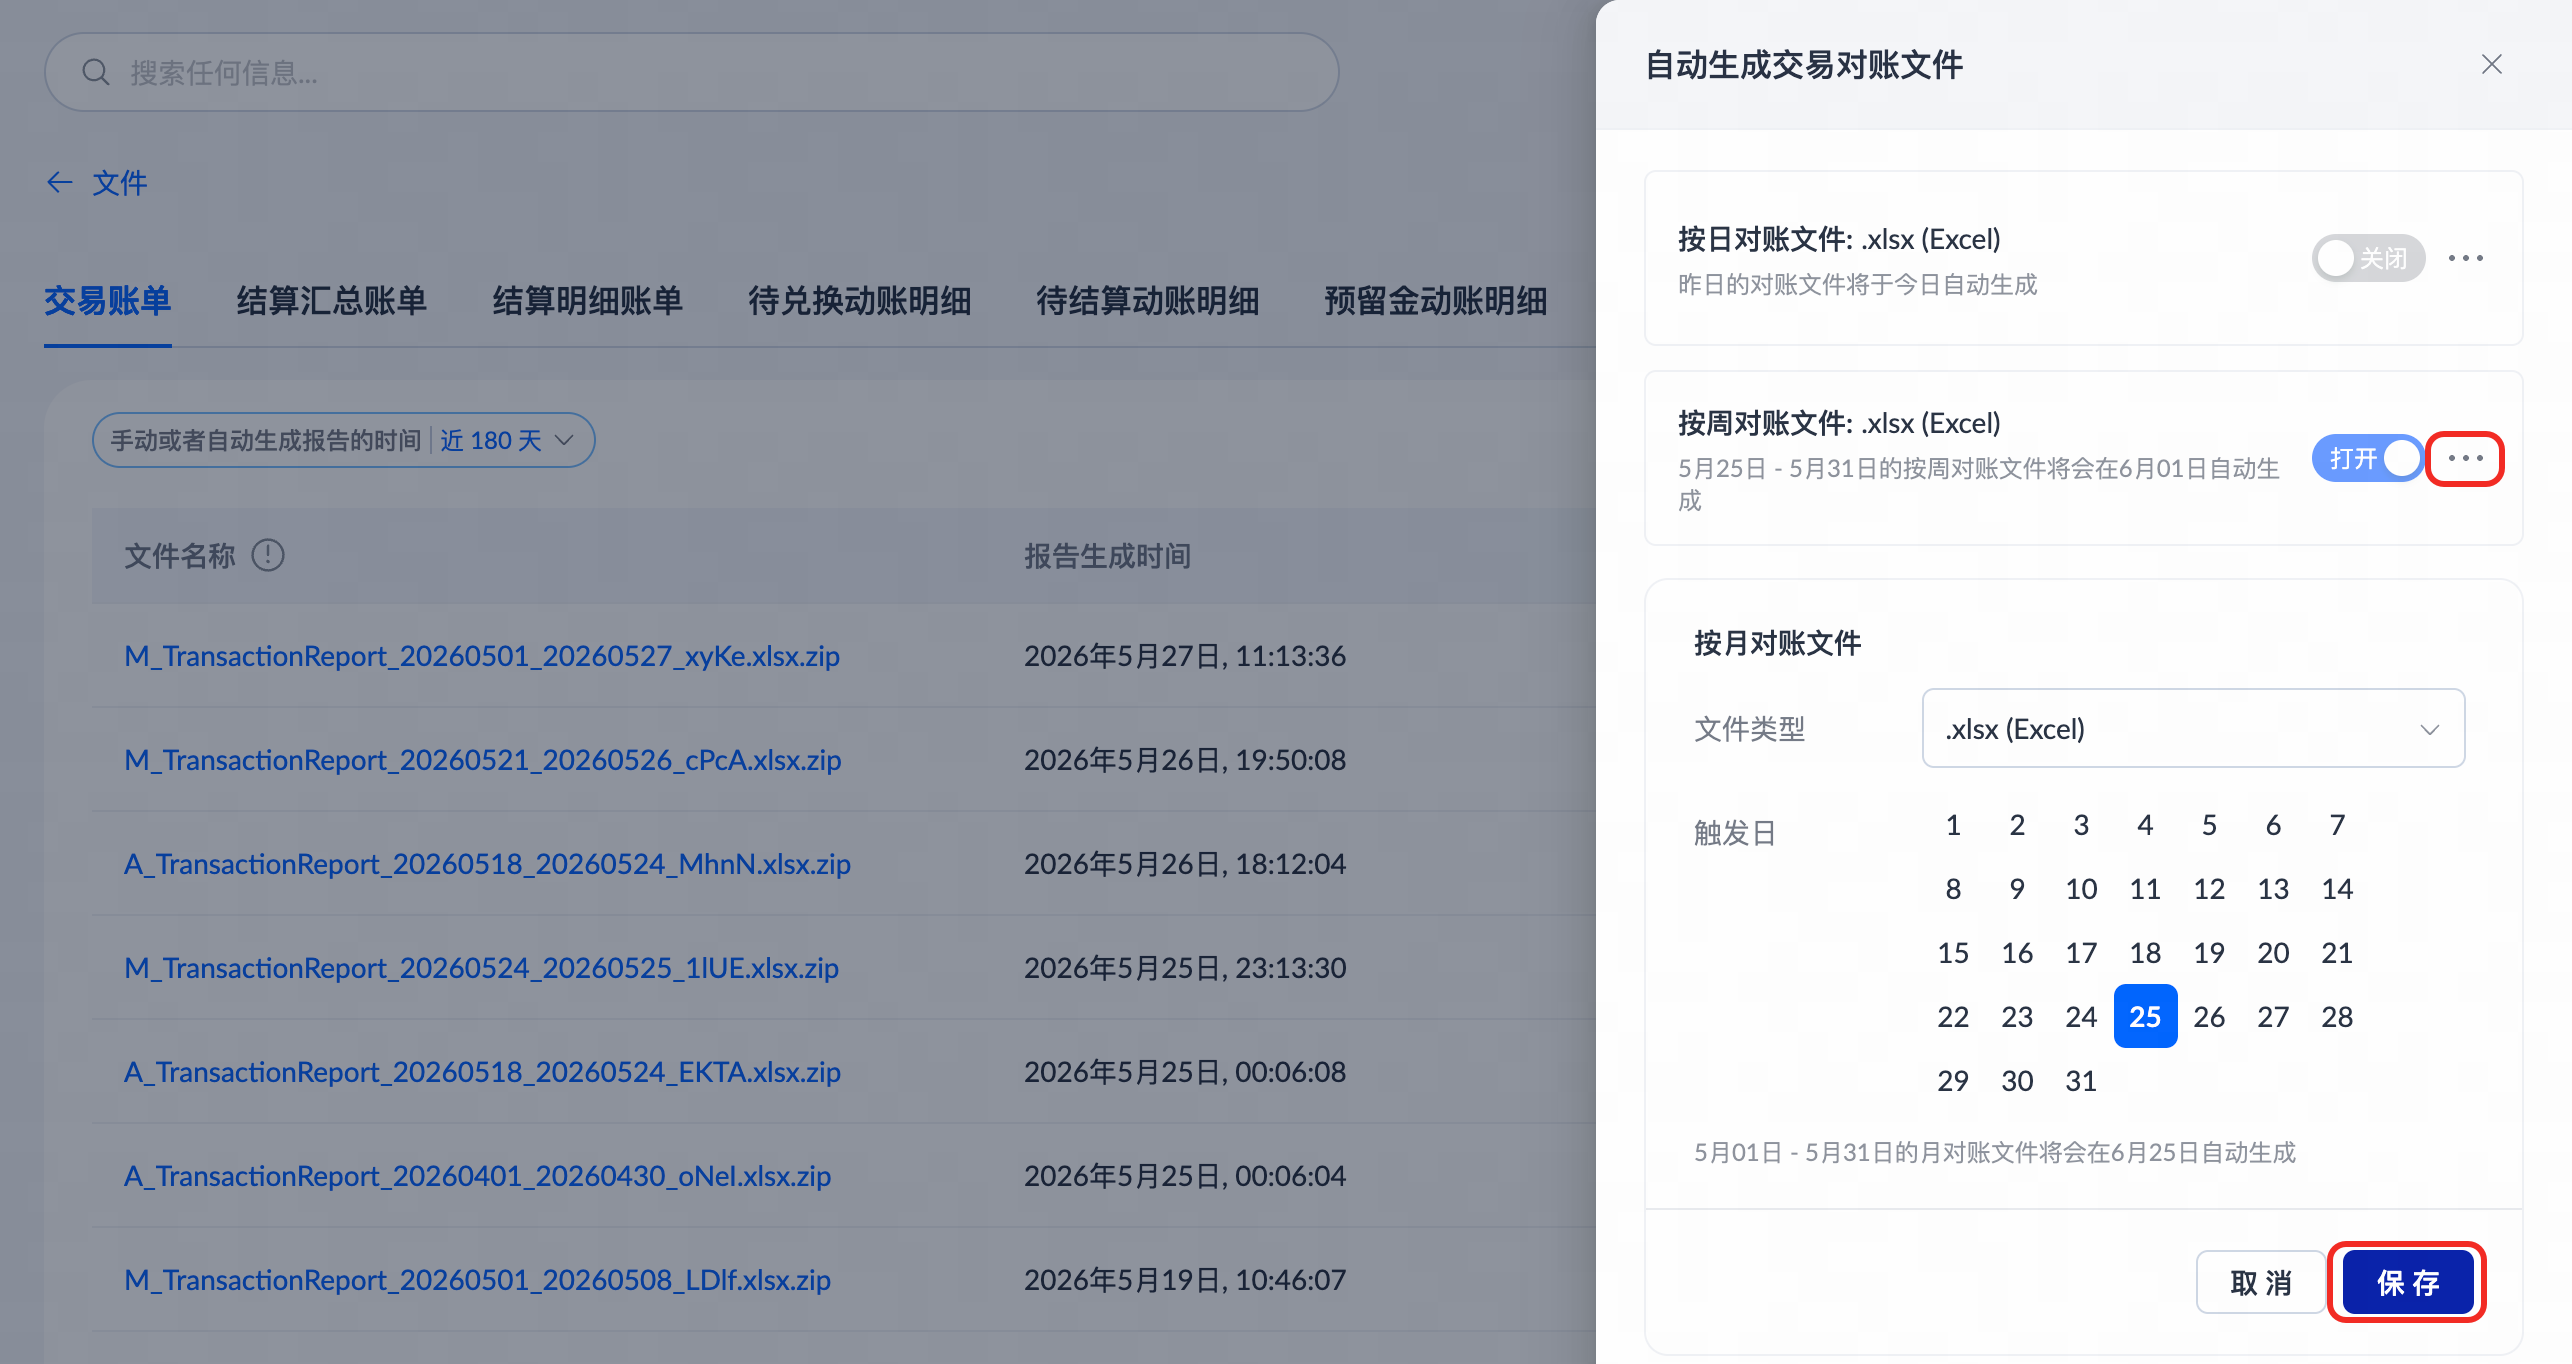This screenshot has width=2572, height=1364.
Task: Click timestamp 2026年5月19日, 10:46:07
Action: [1185, 1280]
